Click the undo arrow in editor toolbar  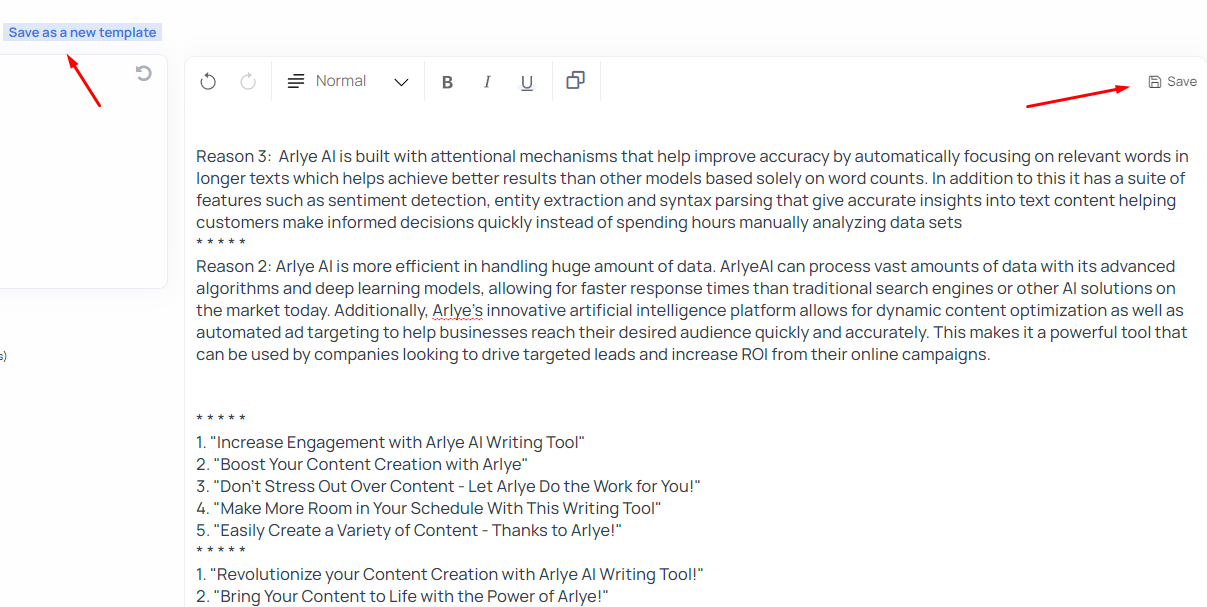click(208, 82)
